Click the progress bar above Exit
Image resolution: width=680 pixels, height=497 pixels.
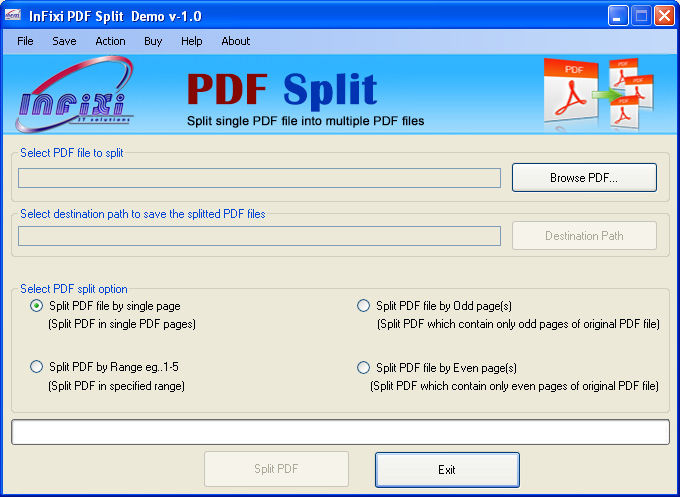point(340,432)
